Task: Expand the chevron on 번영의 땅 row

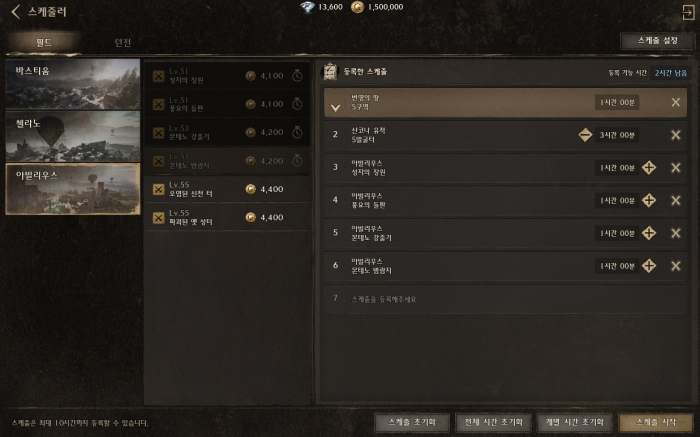Action: [x=335, y=107]
